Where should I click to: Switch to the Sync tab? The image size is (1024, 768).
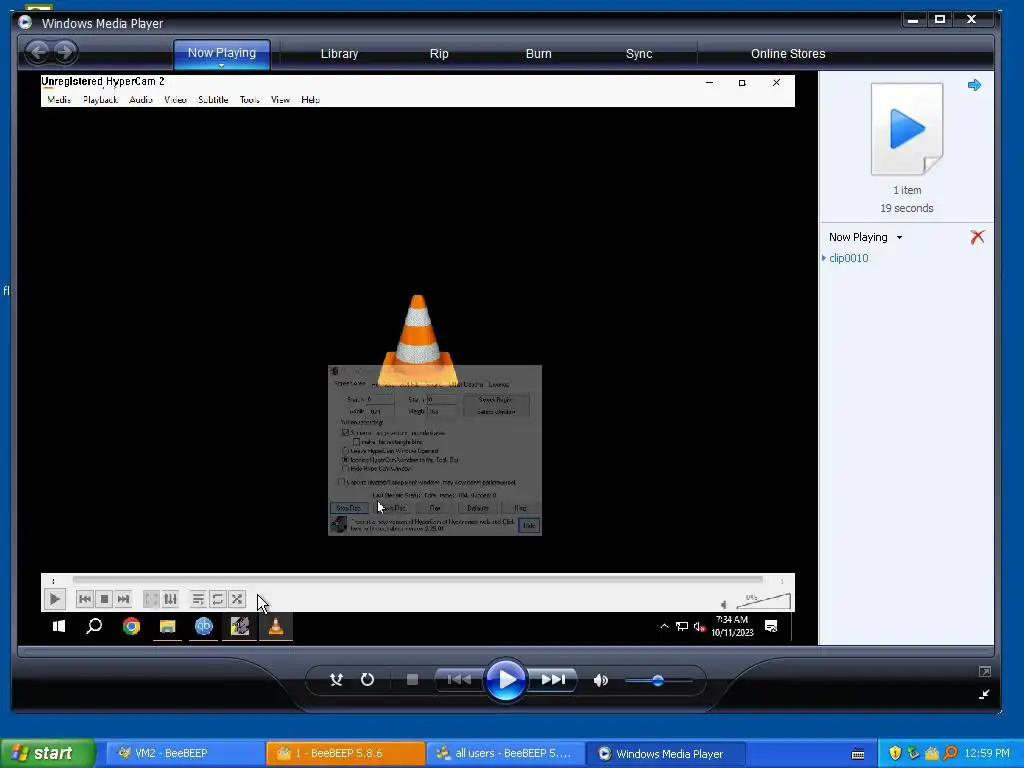pos(639,54)
